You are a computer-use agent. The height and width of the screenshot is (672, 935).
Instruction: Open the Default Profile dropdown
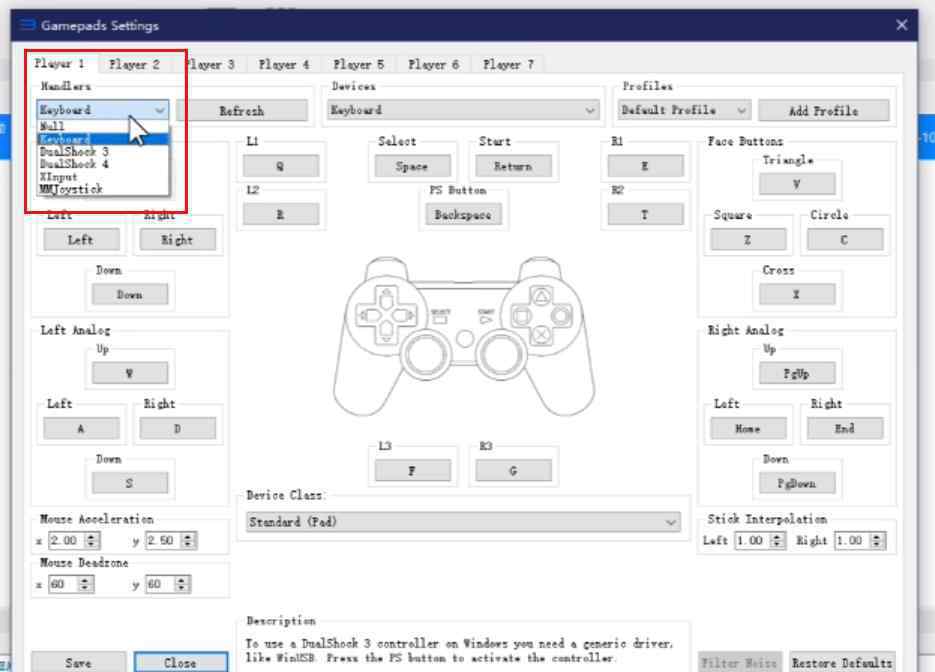click(x=684, y=110)
